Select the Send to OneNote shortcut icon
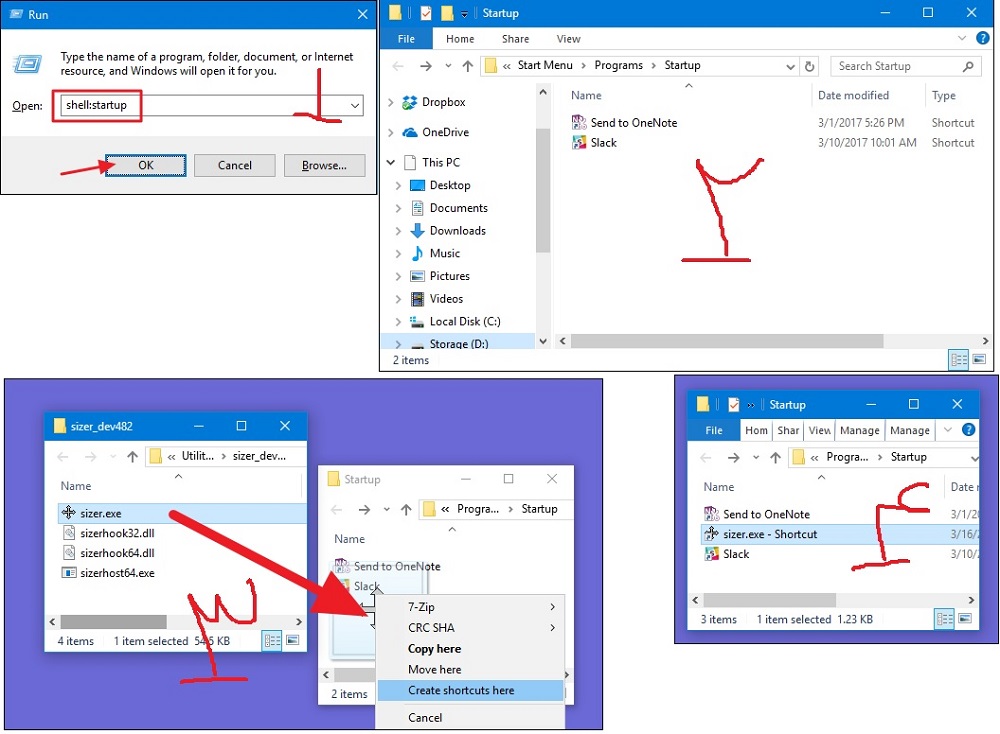This screenshot has width=1000, height=734. (579, 123)
